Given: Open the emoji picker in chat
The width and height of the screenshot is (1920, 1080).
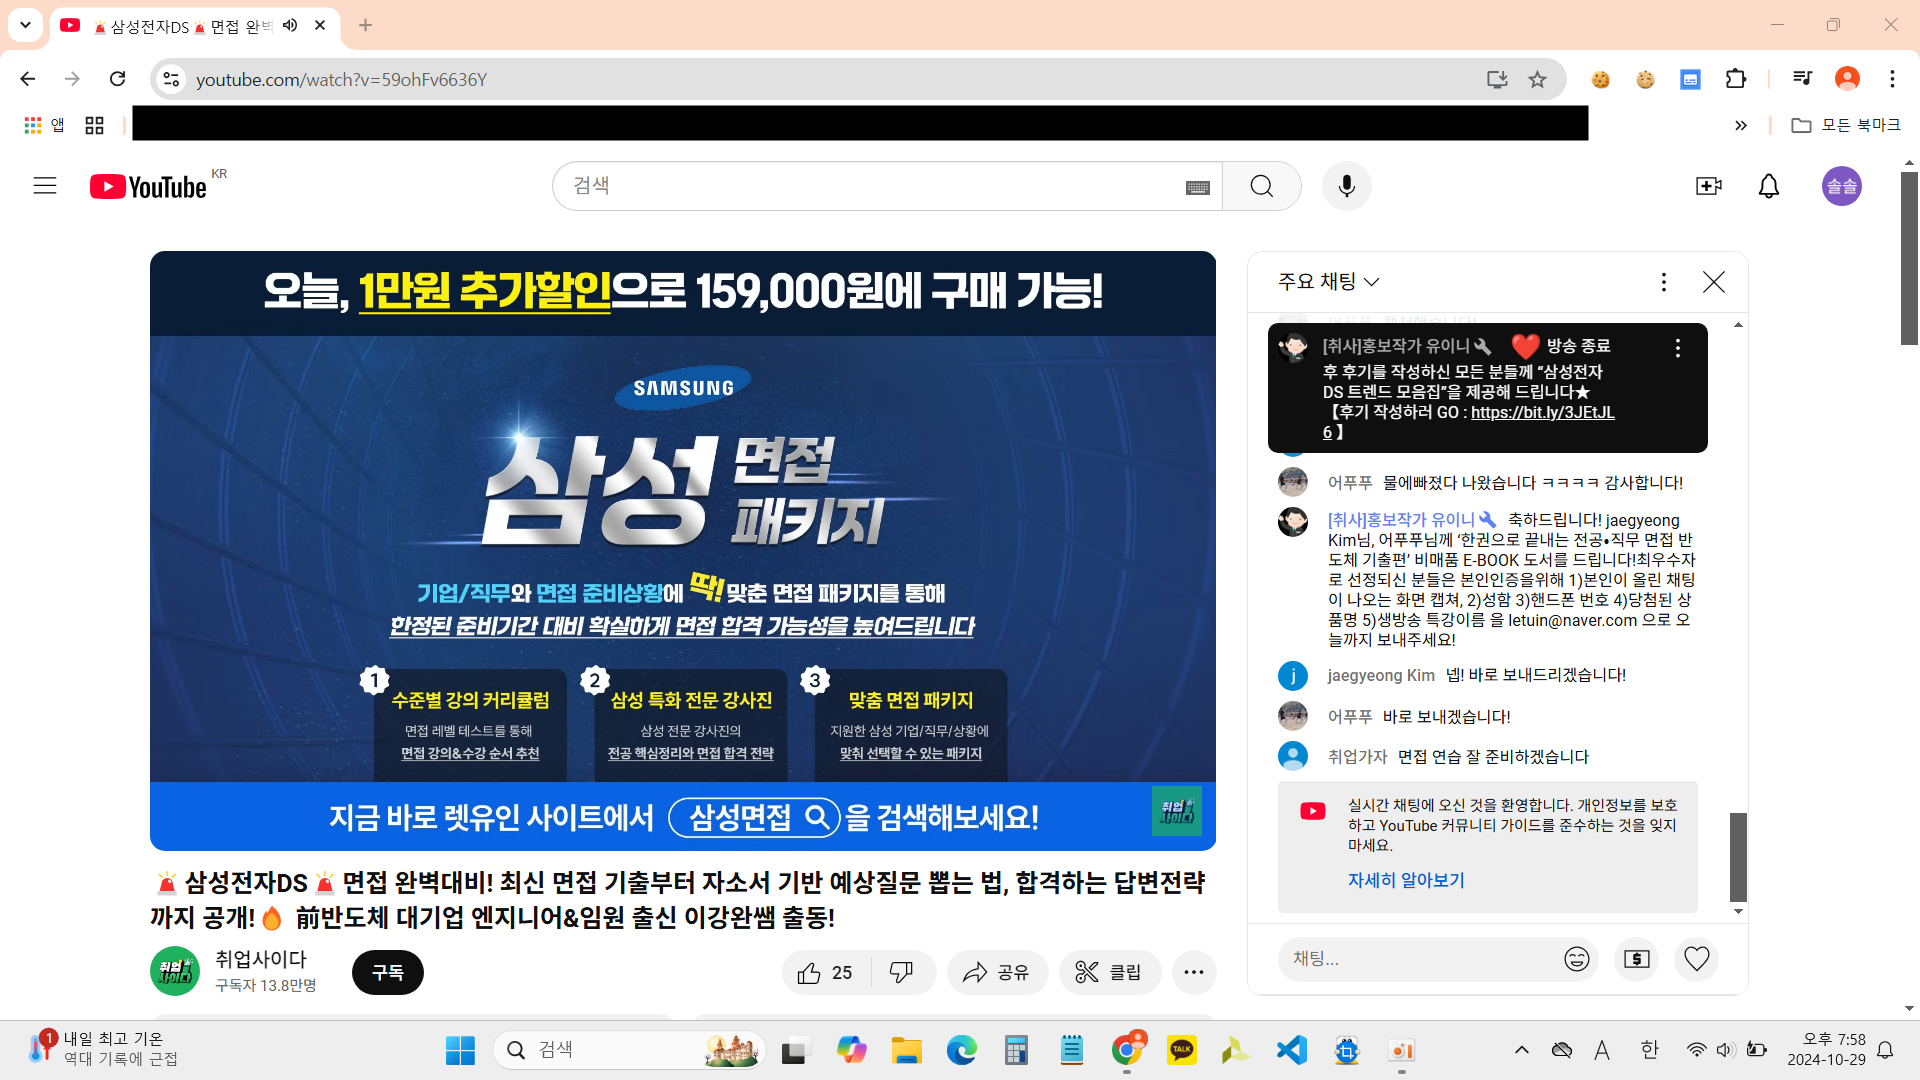Looking at the screenshot, I should click(x=1576, y=959).
